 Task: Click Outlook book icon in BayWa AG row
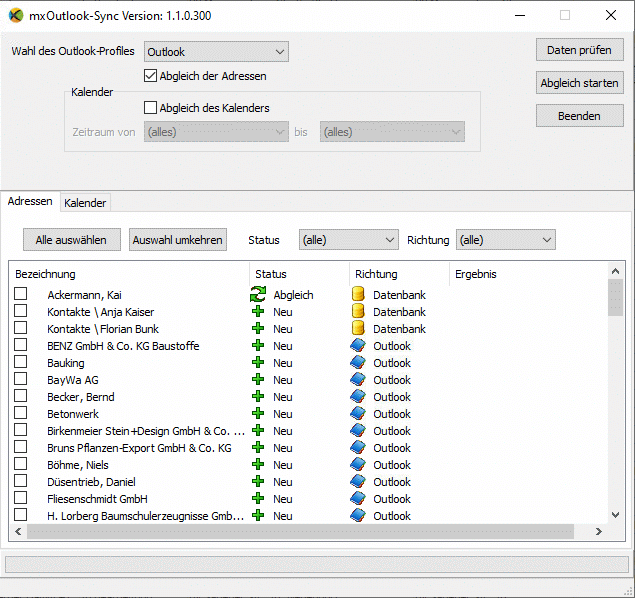(x=358, y=379)
